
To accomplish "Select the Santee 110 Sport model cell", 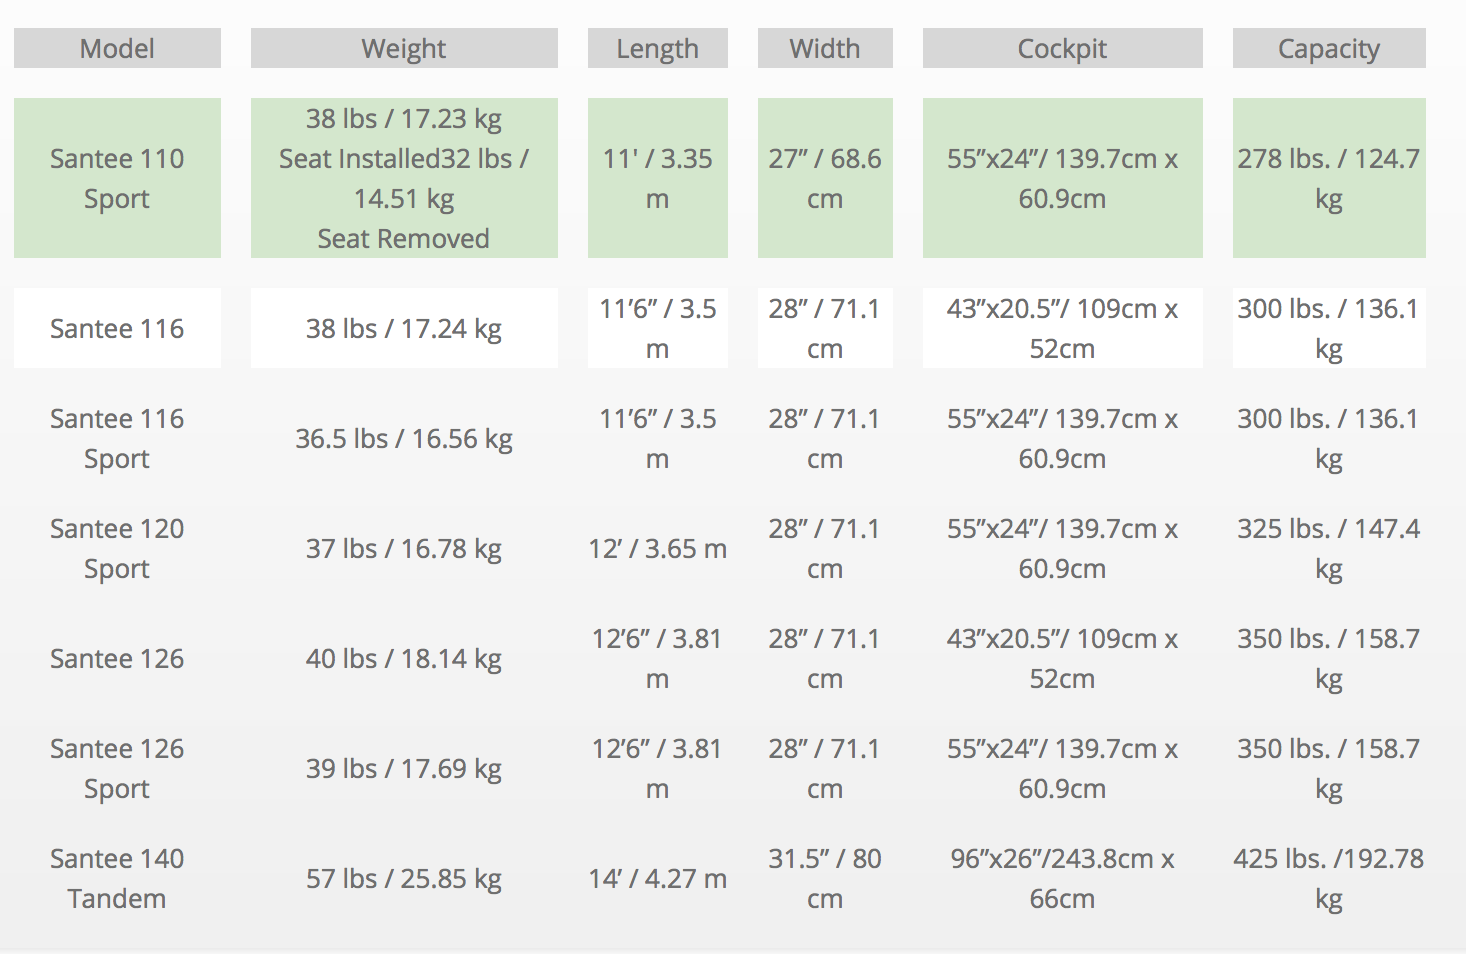I will (117, 178).
